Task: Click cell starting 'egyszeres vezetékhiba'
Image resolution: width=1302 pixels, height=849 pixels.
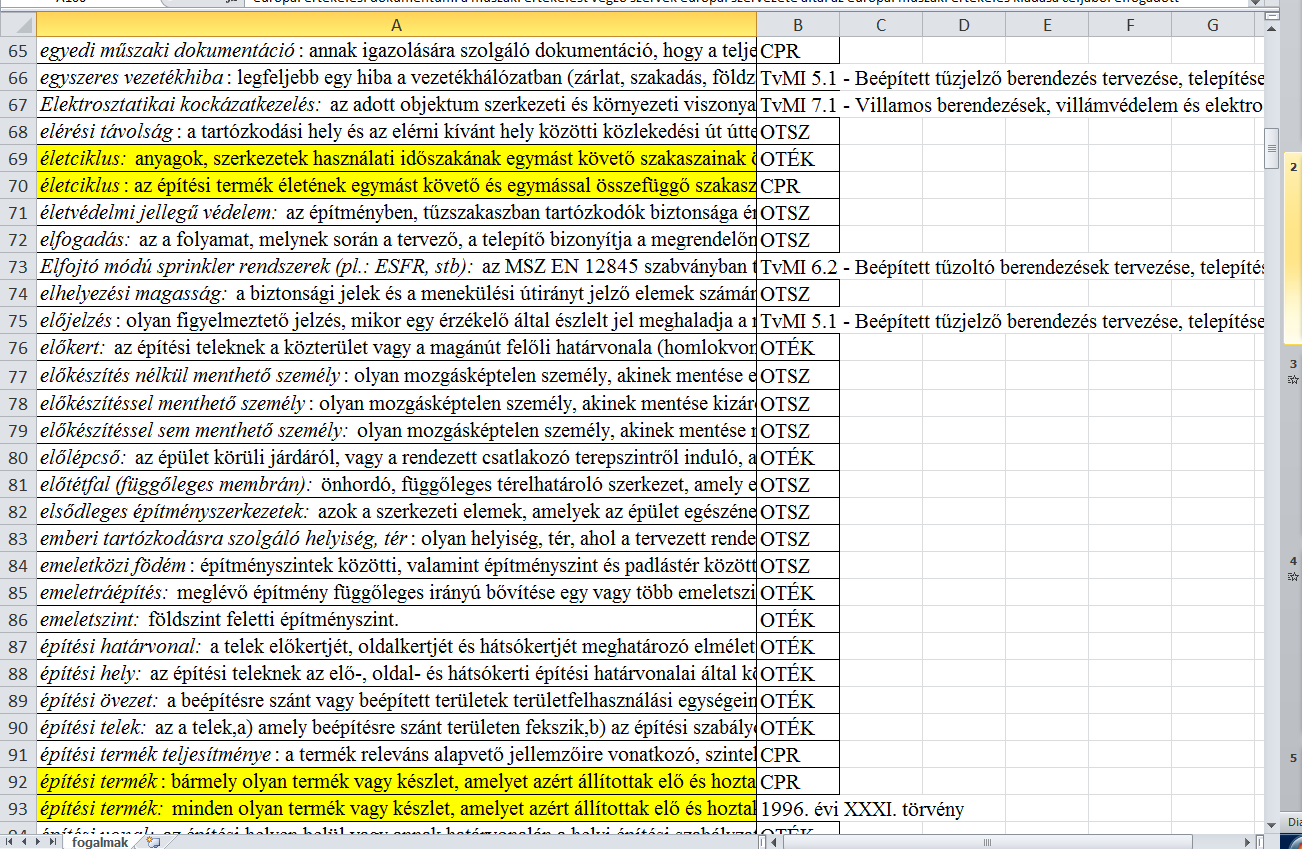Action: click(x=397, y=77)
